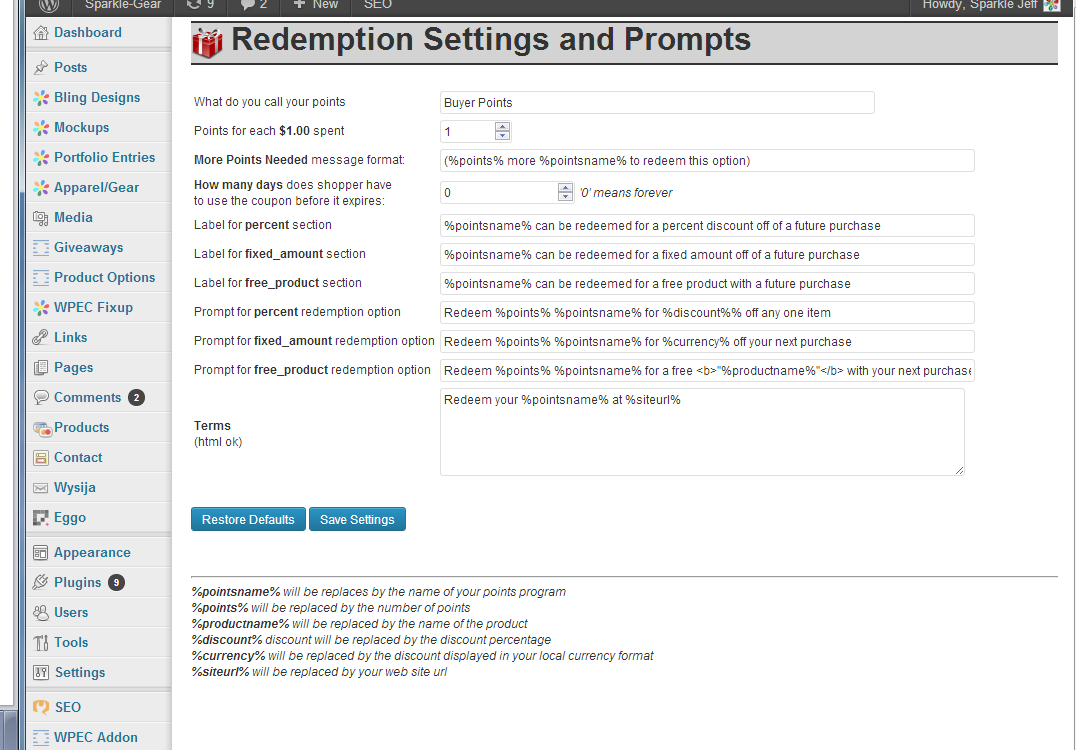Open the updates icon showing 9

click(194, 5)
